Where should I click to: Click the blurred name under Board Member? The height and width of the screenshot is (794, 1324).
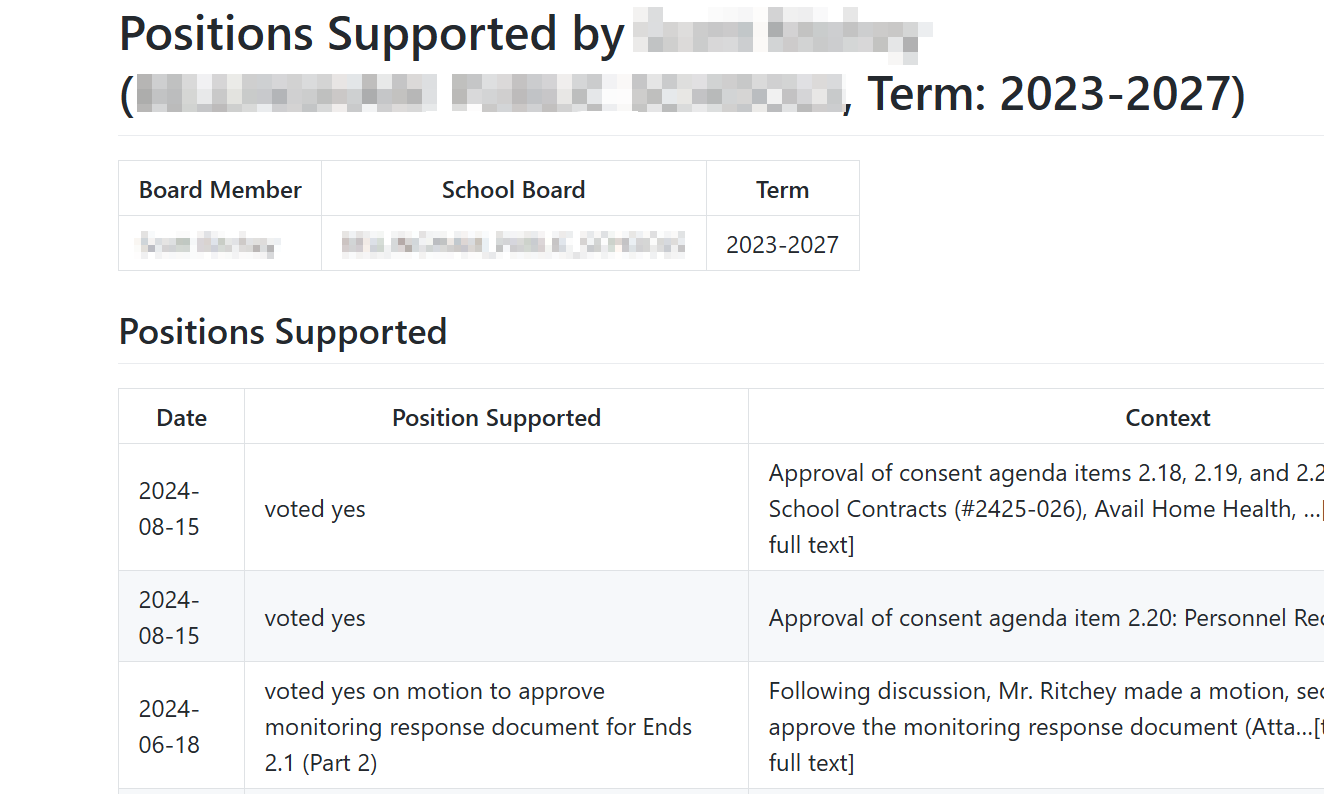[x=208, y=244]
